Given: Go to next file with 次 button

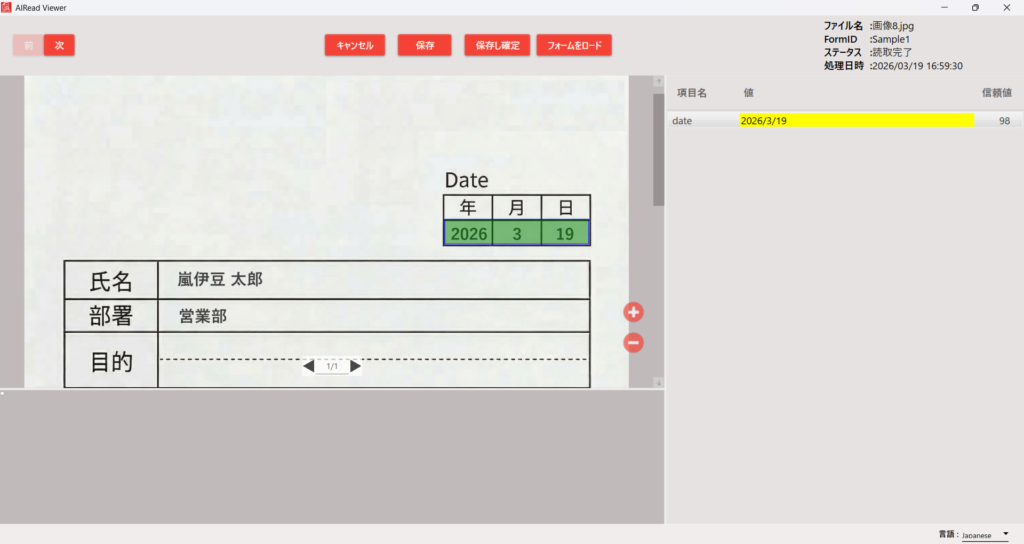Looking at the screenshot, I should coord(59,46).
